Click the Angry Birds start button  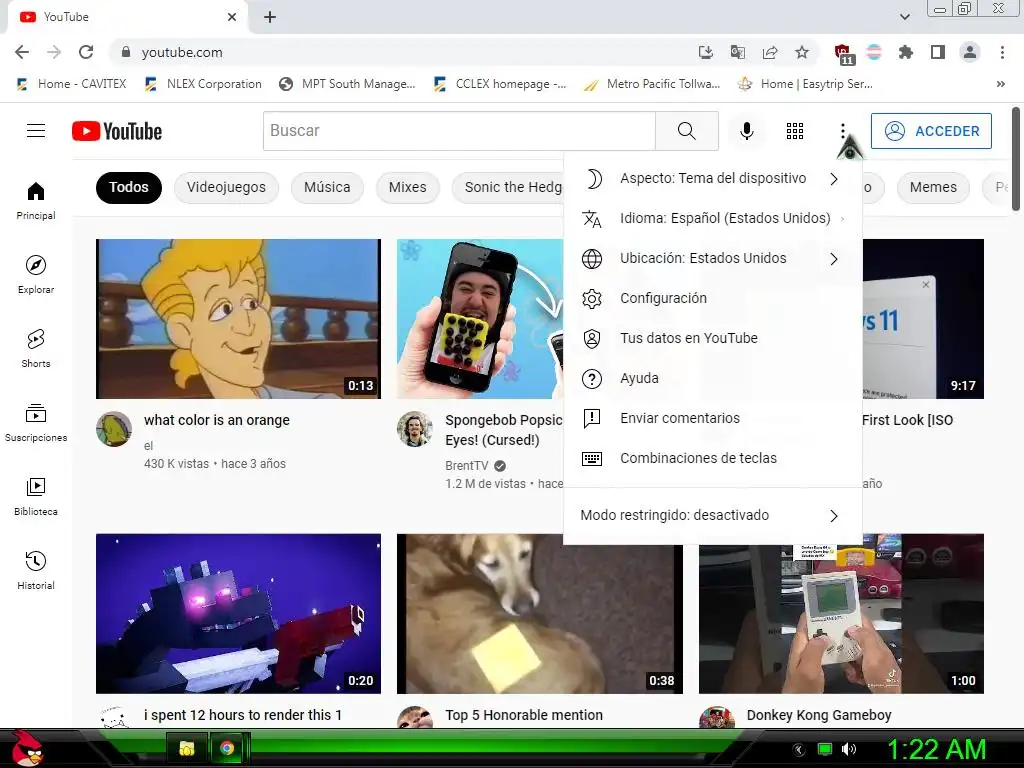[x=27, y=748]
